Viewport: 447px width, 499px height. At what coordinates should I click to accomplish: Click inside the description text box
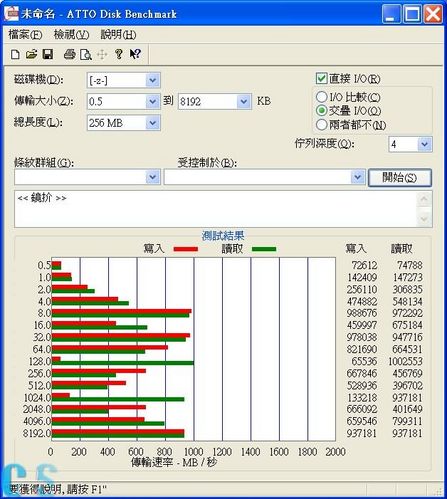click(x=216, y=209)
